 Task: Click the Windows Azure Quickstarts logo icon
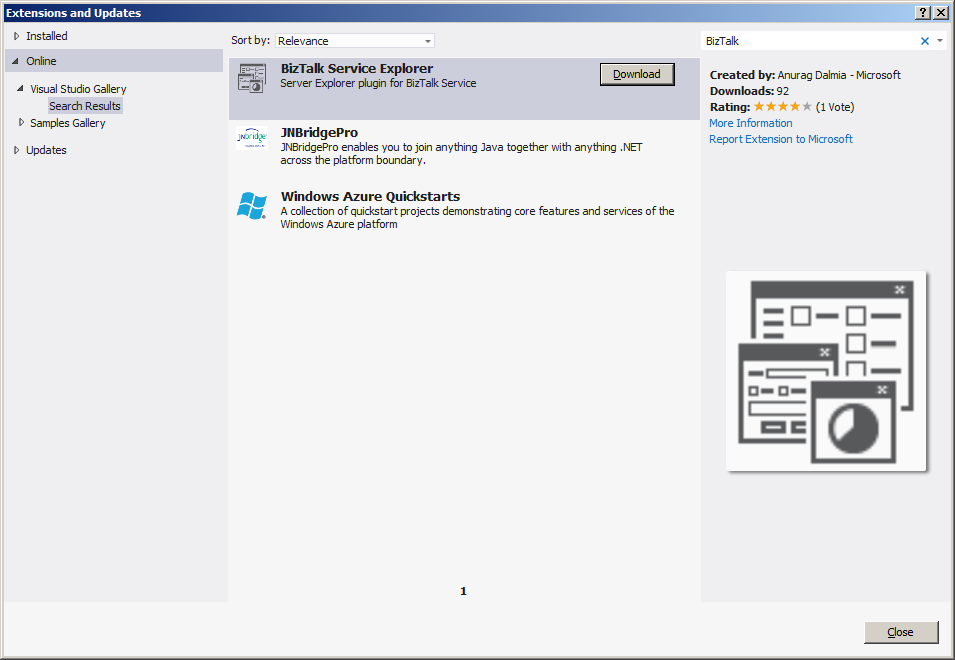(252, 206)
